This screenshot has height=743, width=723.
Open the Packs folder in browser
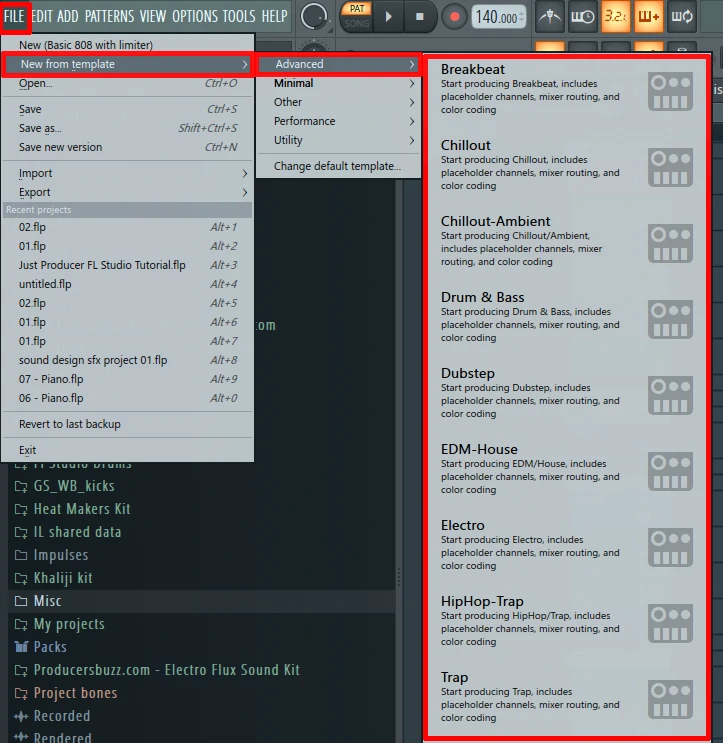pos(201,647)
